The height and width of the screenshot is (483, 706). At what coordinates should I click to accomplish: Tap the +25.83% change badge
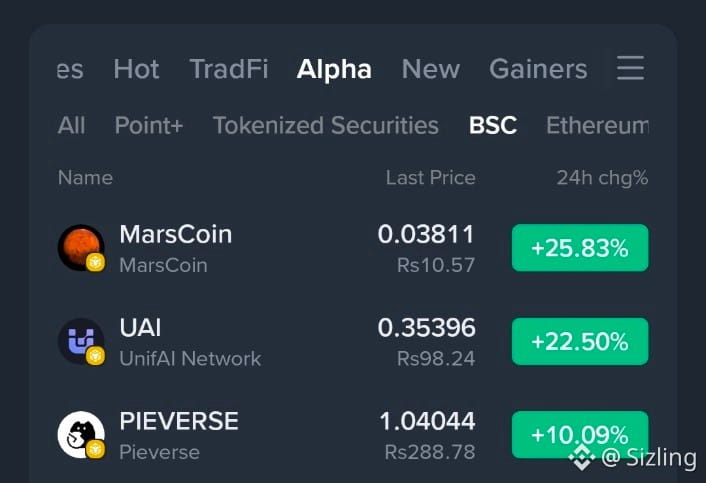pos(580,248)
